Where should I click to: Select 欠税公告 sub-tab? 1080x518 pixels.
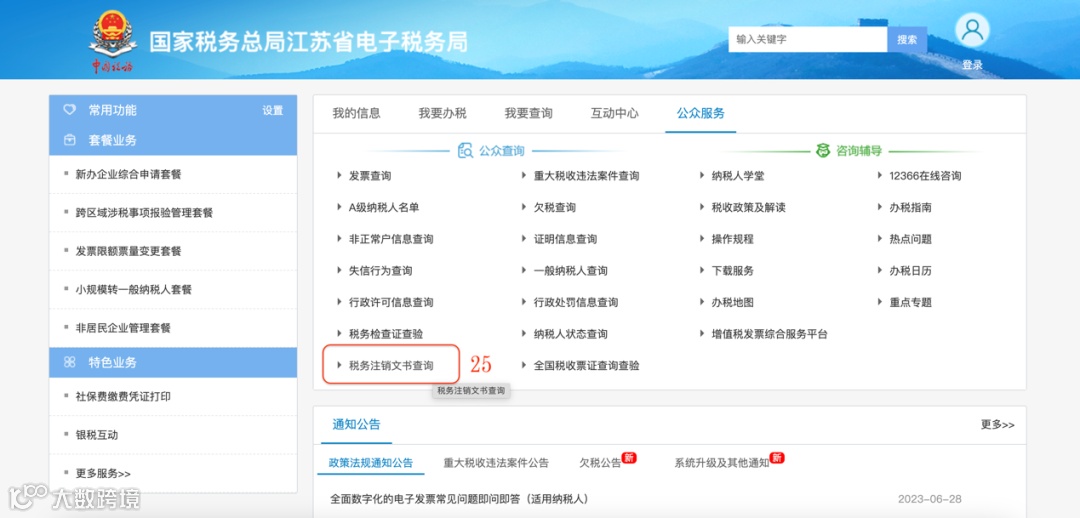[601, 463]
